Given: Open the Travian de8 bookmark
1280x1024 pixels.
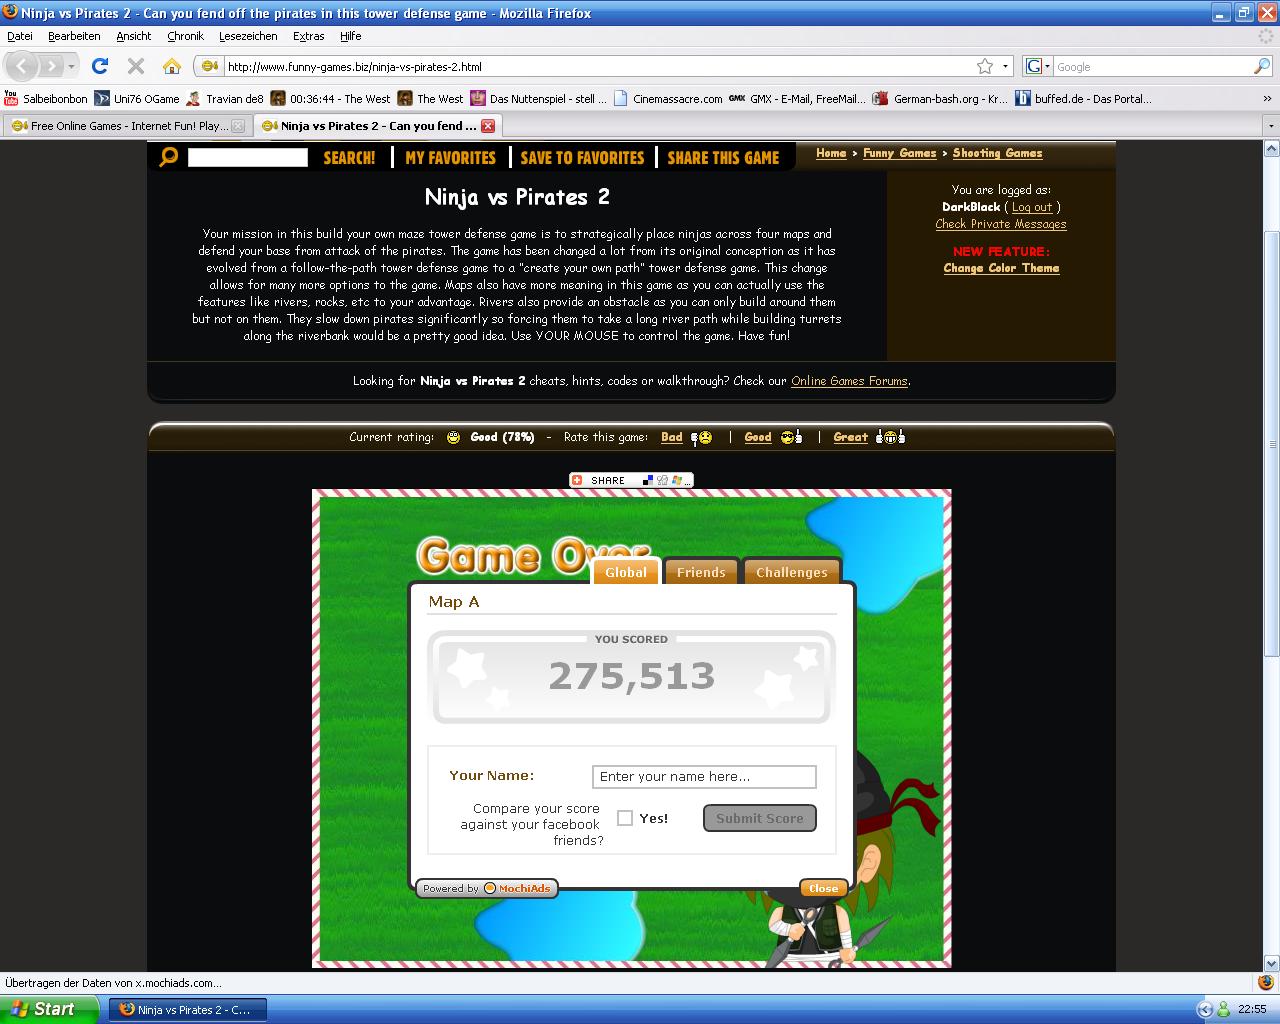Looking at the screenshot, I should (225, 99).
